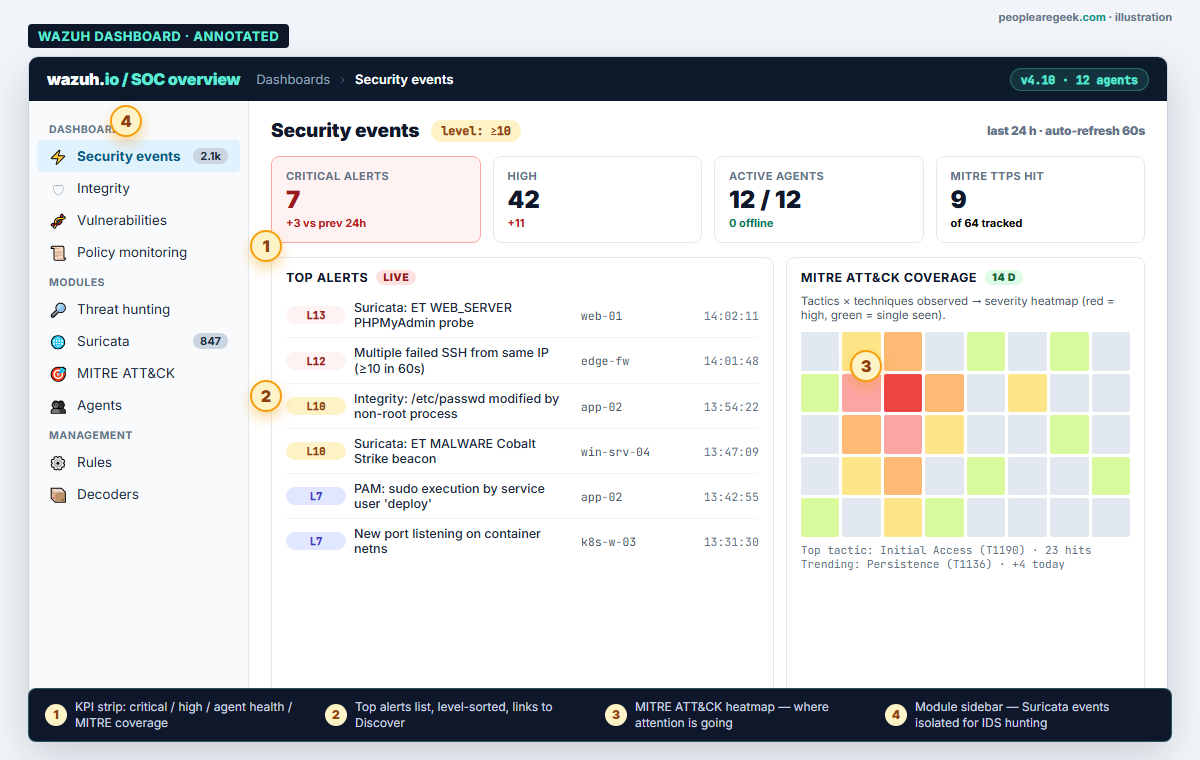Image resolution: width=1200 pixels, height=760 pixels.
Task: Select the Agents people icon
Action: point(58,406)
